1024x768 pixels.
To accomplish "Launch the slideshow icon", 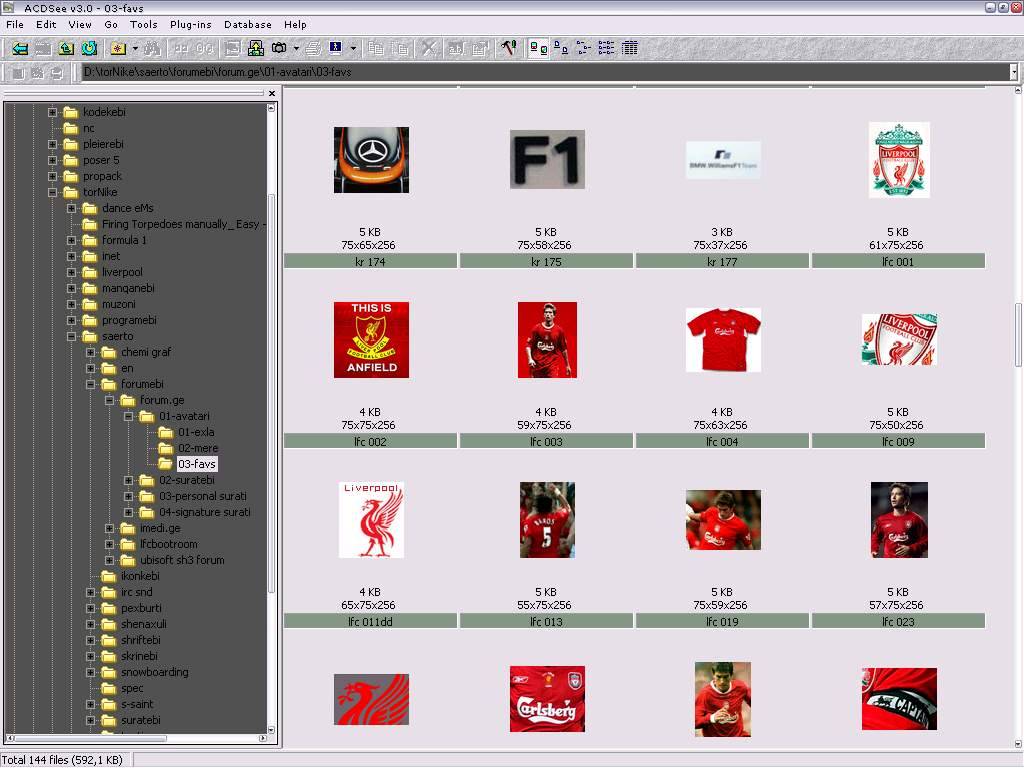I will click(256, 48).
